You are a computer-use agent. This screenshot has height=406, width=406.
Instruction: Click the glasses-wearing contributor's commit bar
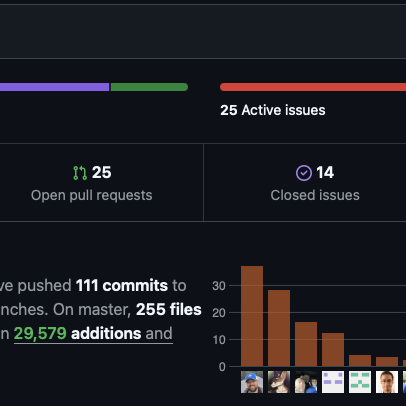[x=387, y=362]
